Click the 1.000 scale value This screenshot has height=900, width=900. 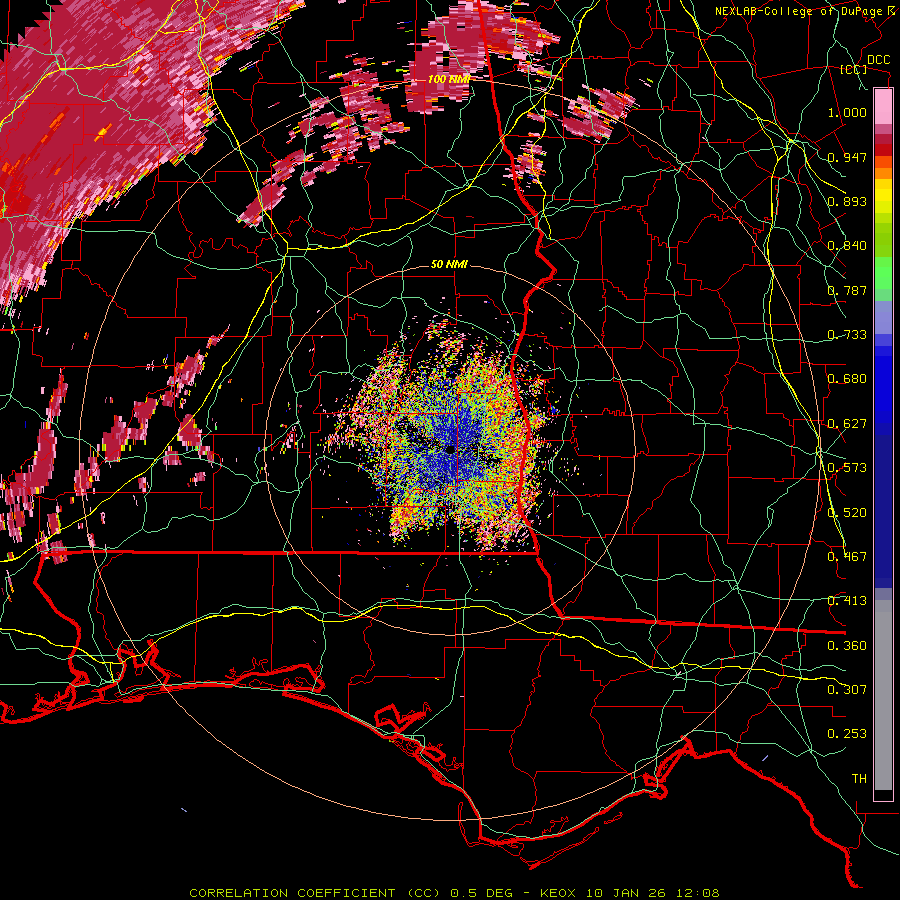point(847,112)
